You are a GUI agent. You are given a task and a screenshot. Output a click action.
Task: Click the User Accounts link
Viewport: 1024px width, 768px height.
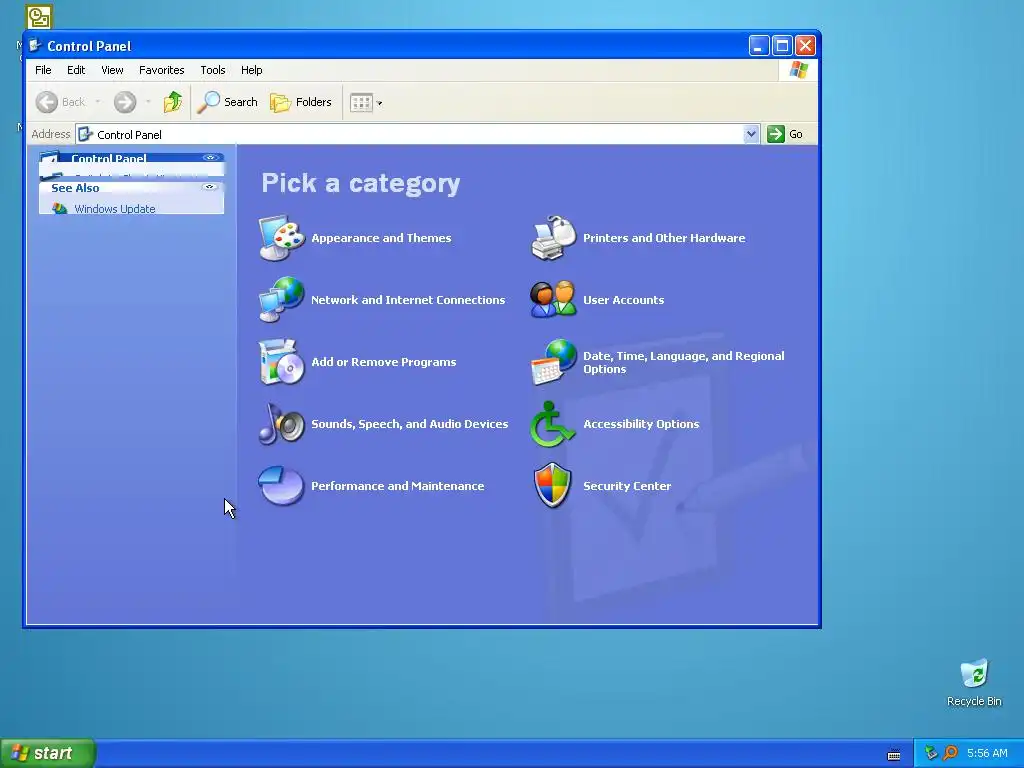[x=624, y=300]
